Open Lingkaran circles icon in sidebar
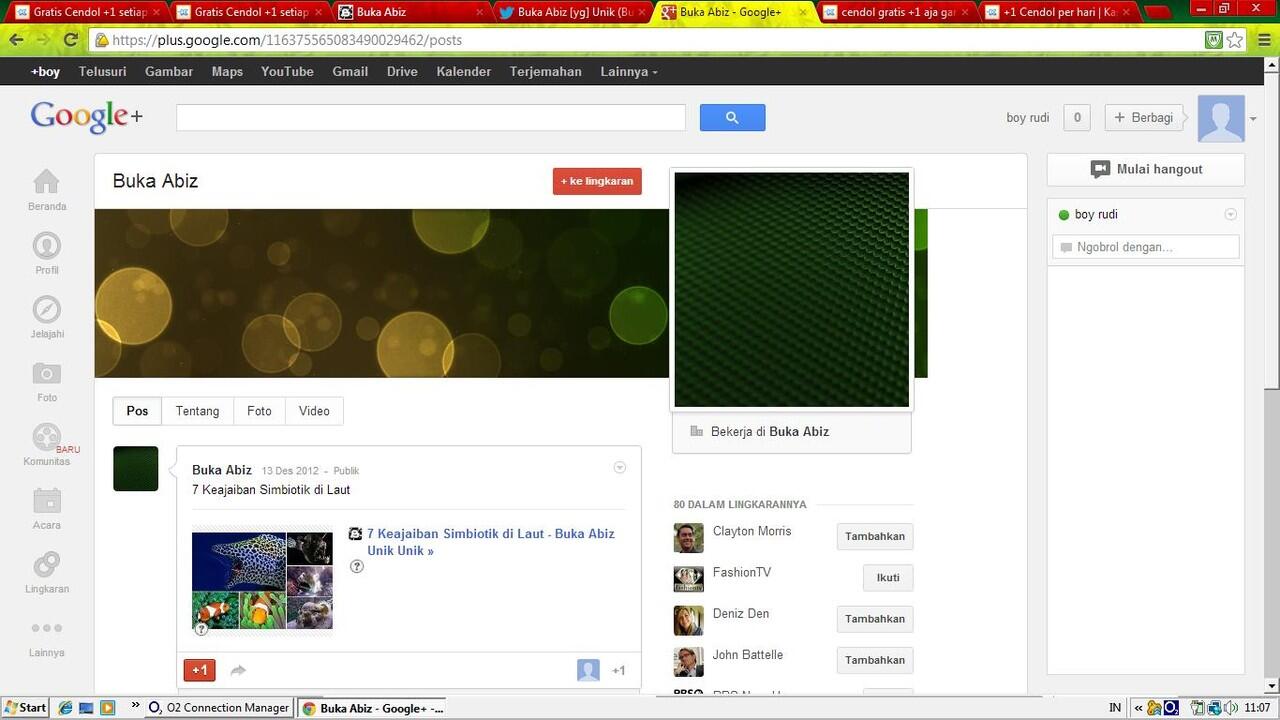This screenshot has width=1280, height=720. pyautogui.click(x=47, y=572)
